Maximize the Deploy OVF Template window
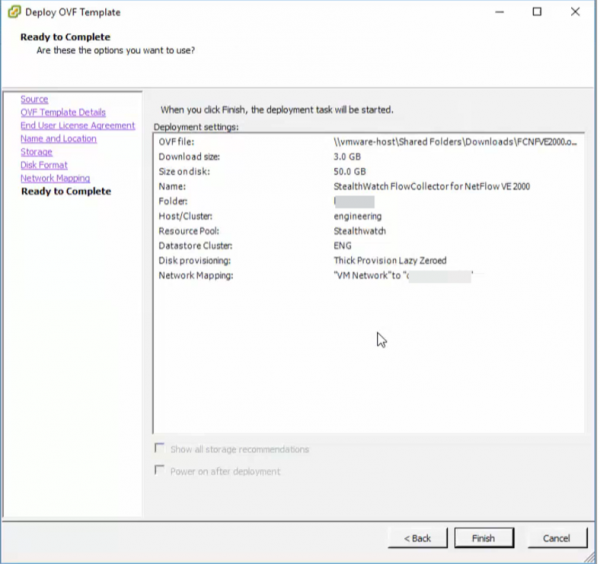Screen dimensions: 600x564 tap(537, 12)
